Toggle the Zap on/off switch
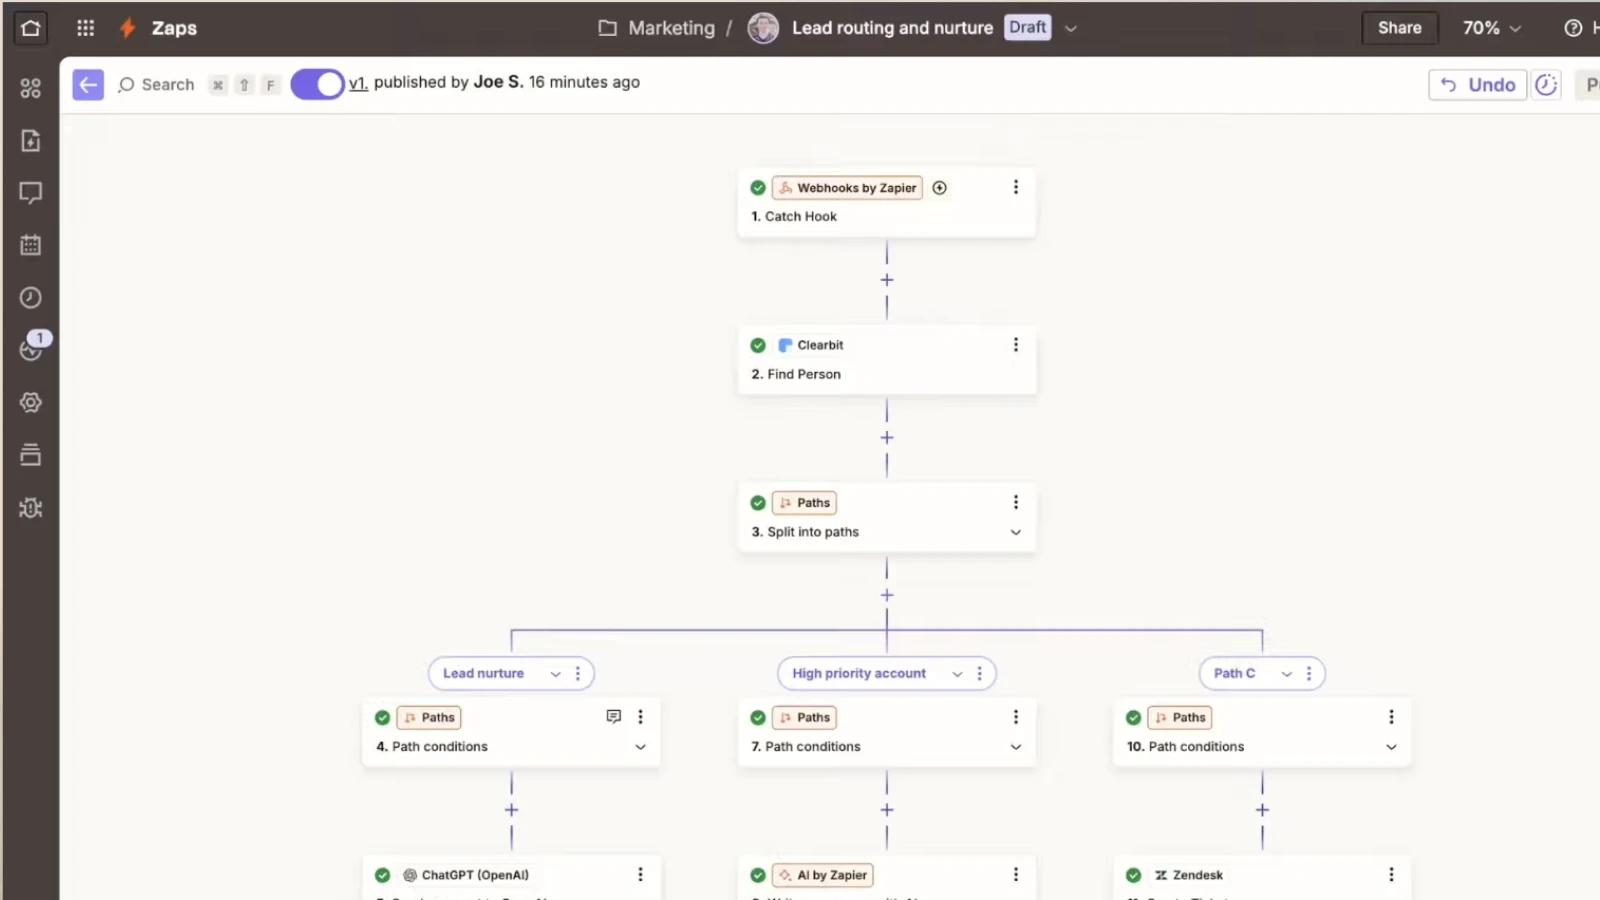The image size is (1600, 900). pyautogui.click(x=318, y=85)
